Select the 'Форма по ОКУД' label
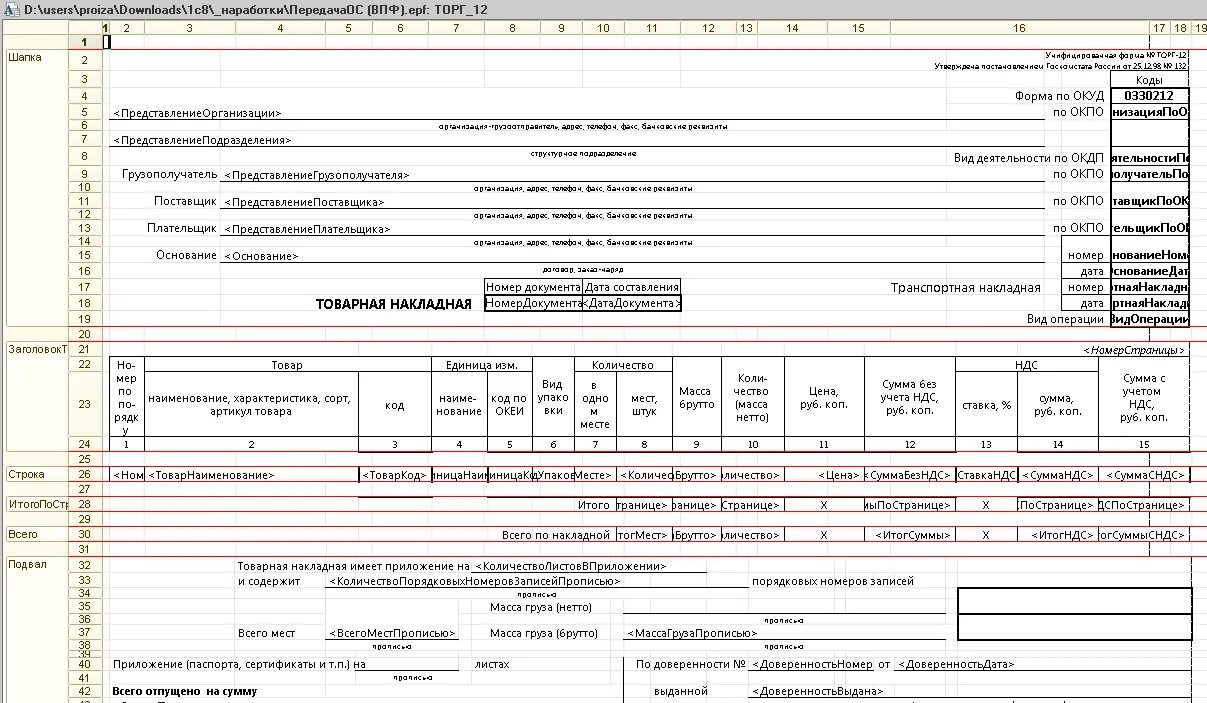This screenshot has width=1207, height=703. (1059, 96)
